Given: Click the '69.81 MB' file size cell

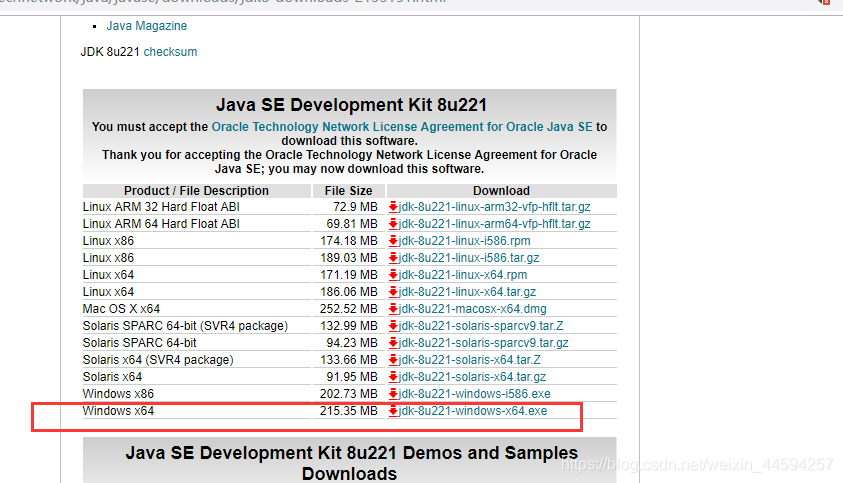Looking at the screenshot, I should point(348,224).
